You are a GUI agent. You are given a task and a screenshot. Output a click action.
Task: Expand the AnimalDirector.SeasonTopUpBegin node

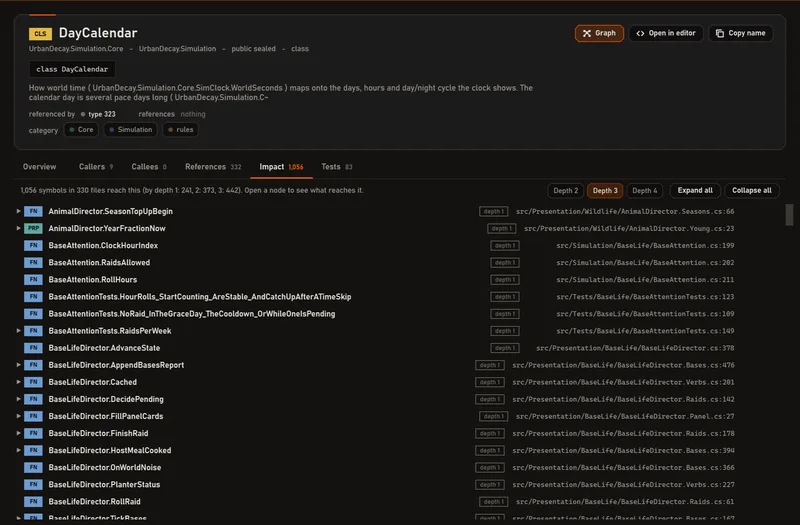tap(18, 211)
